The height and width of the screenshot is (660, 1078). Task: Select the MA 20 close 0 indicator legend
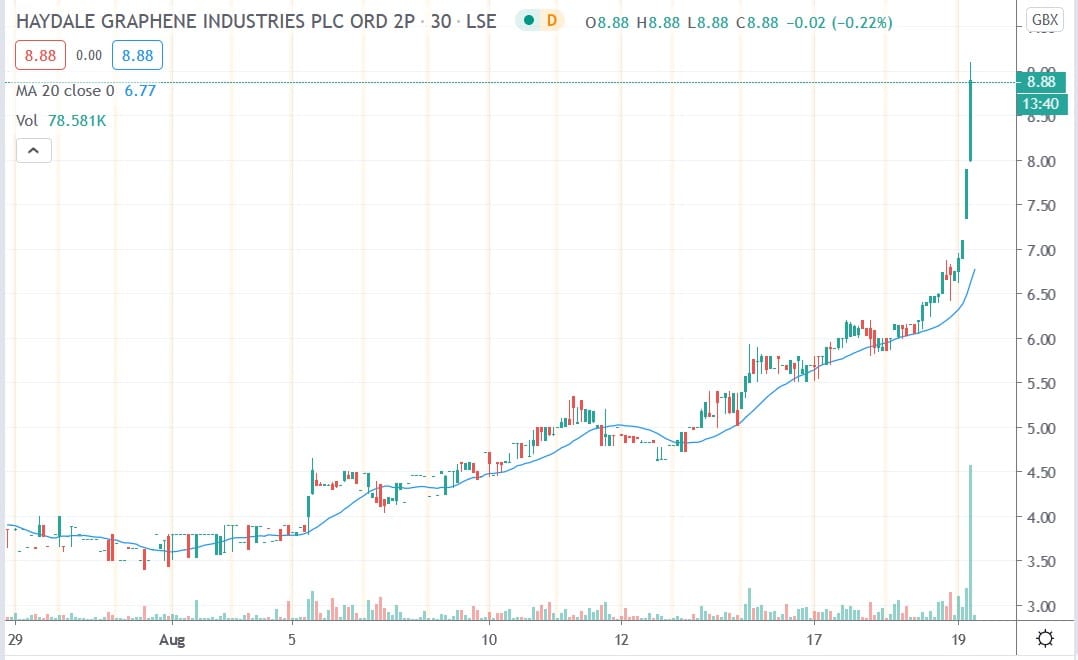coord(65,91)
